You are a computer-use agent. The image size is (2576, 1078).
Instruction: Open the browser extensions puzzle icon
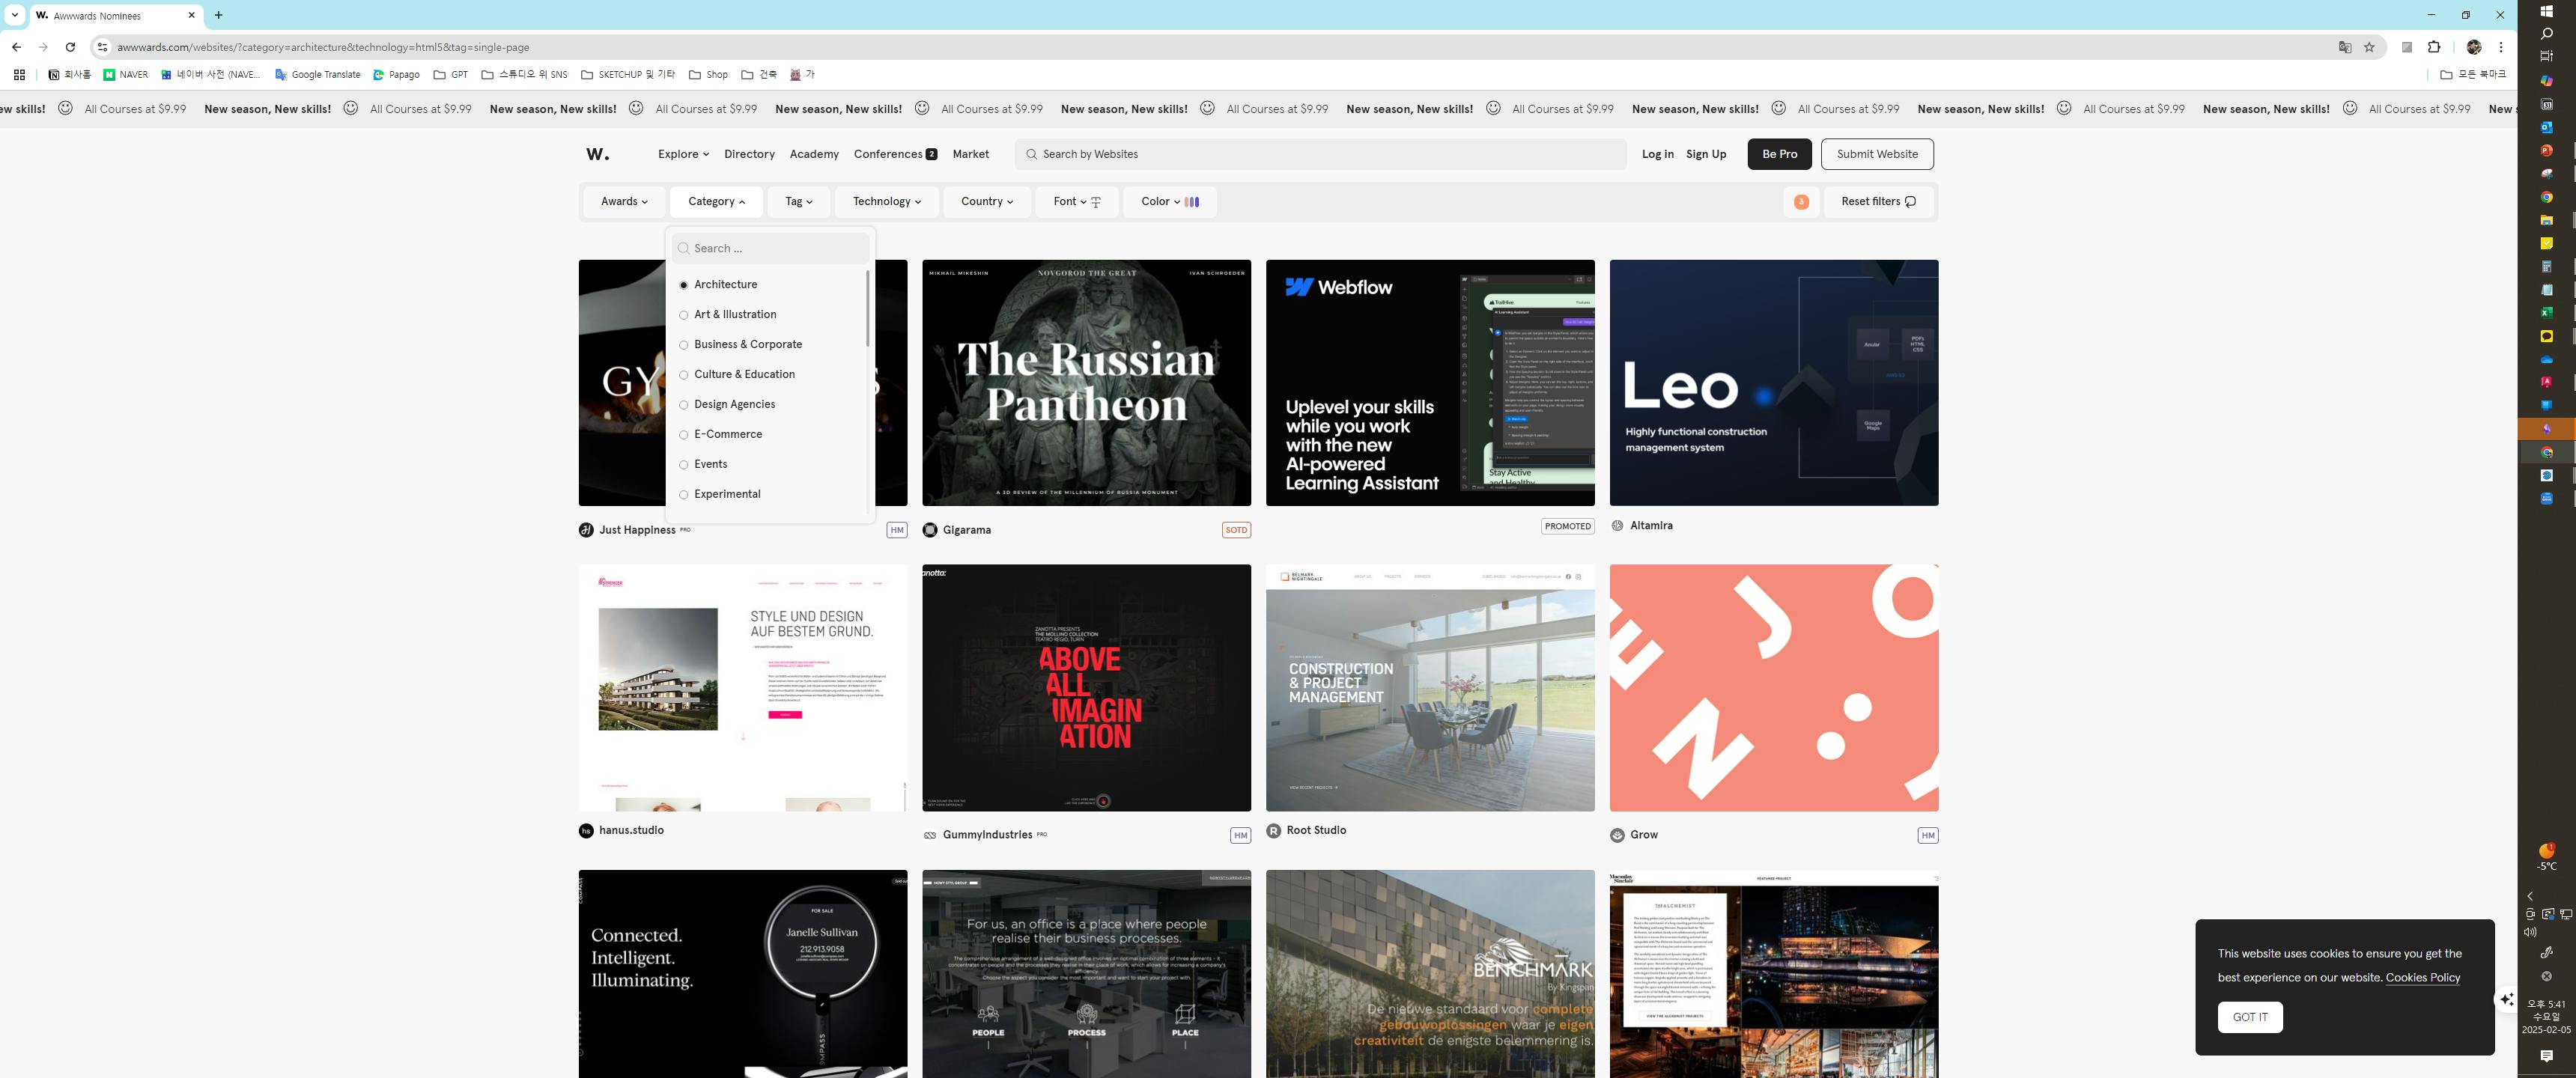coord(2434,47)
